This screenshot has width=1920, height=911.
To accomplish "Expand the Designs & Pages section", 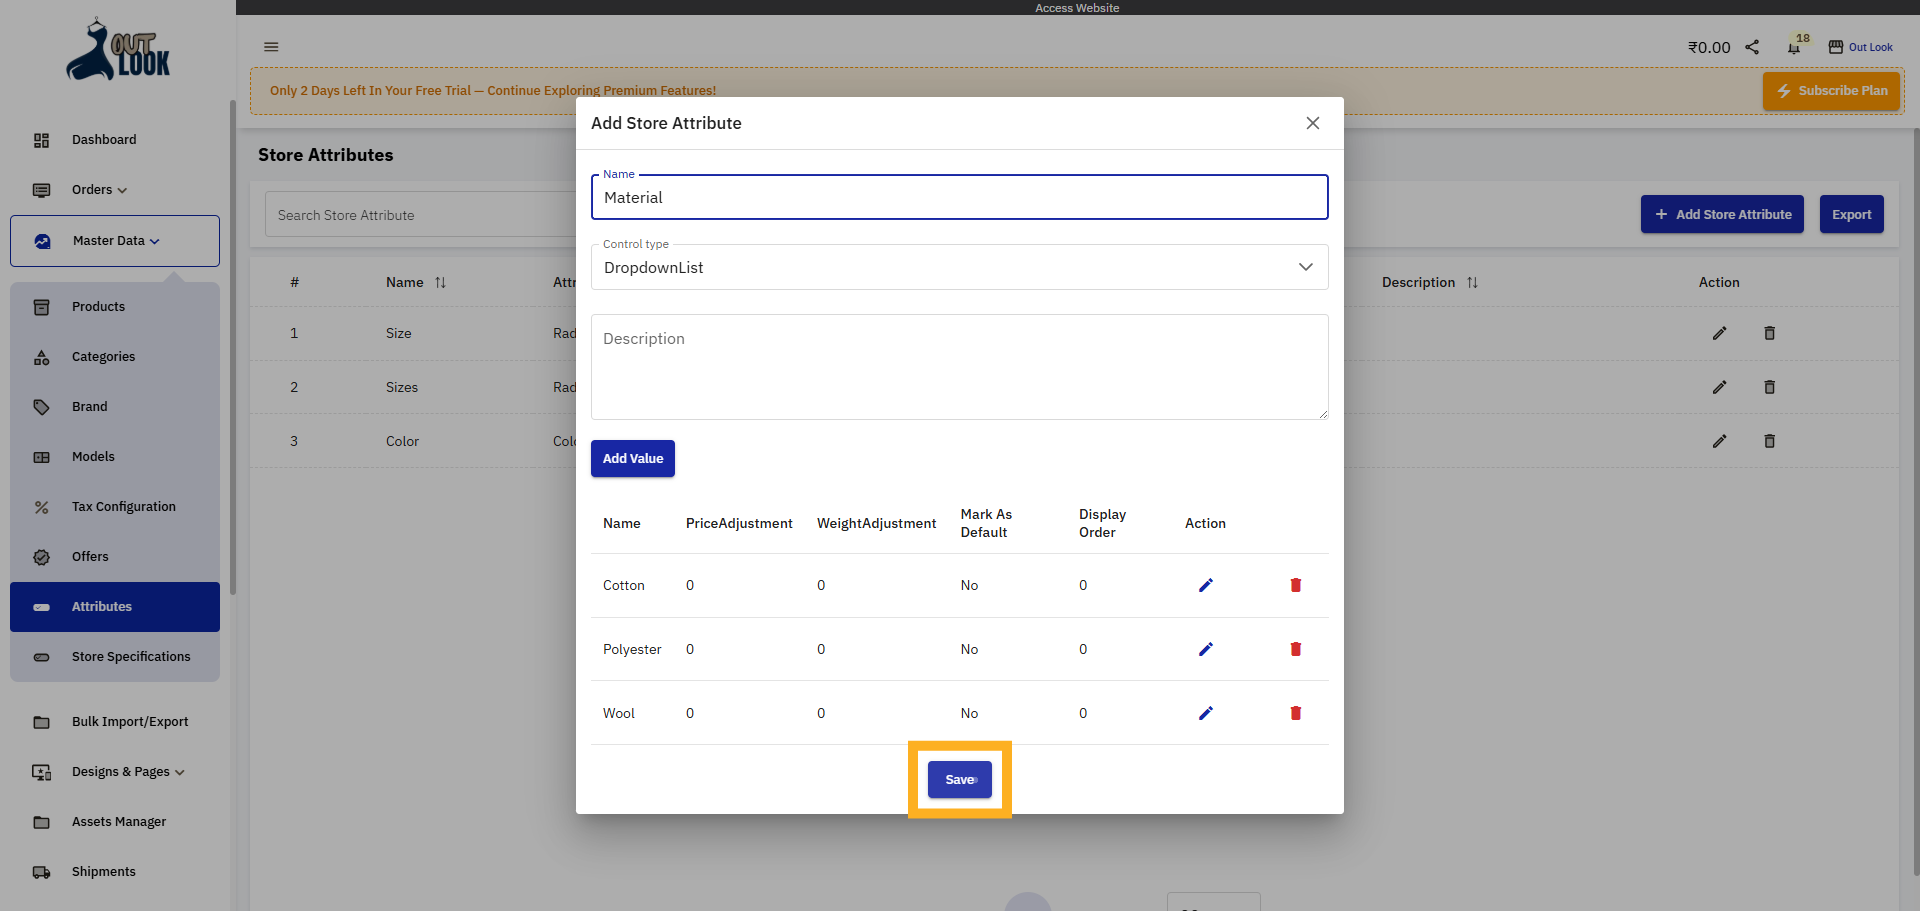I will (x=120, y=772).
